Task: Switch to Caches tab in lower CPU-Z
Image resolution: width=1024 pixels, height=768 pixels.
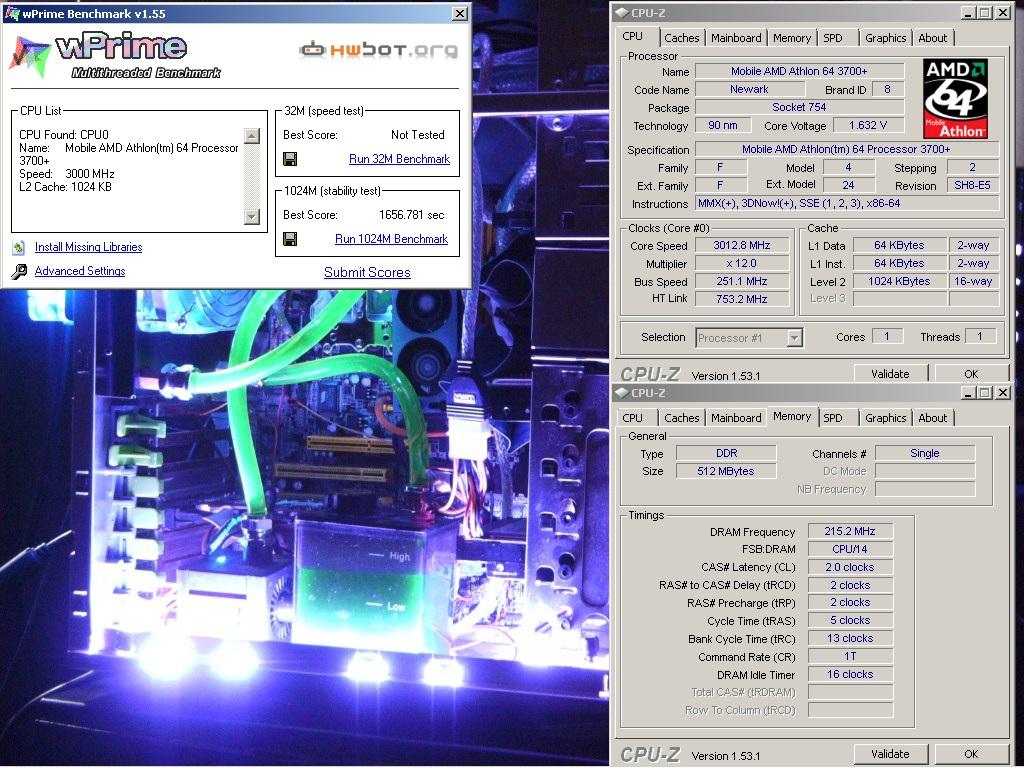Action: [x=681, y=418]
